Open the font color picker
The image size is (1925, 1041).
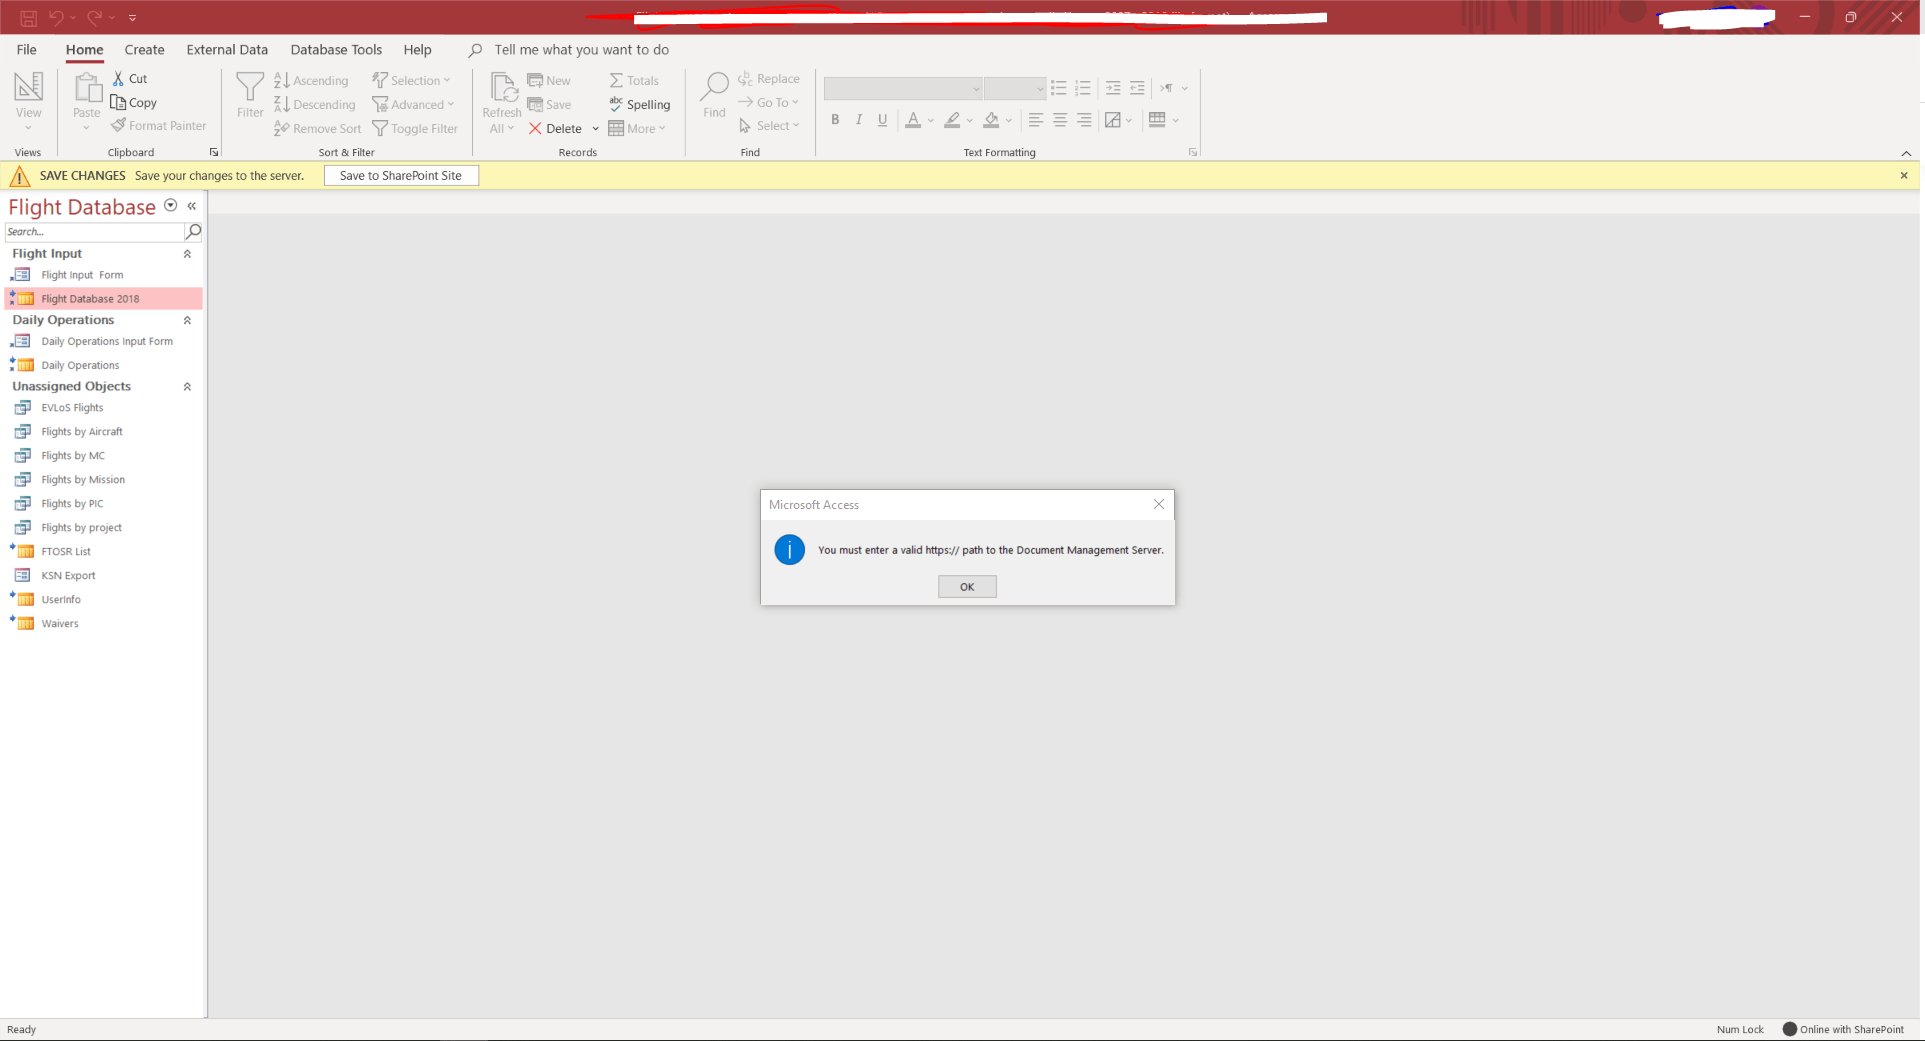tap(931, 120)
